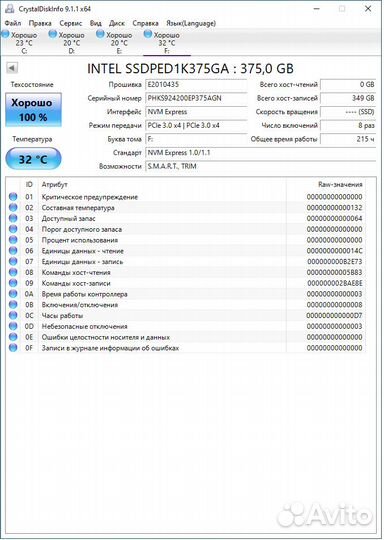
Task: Click status icon for attribute 0E
Action: click(x=13, y=337)
